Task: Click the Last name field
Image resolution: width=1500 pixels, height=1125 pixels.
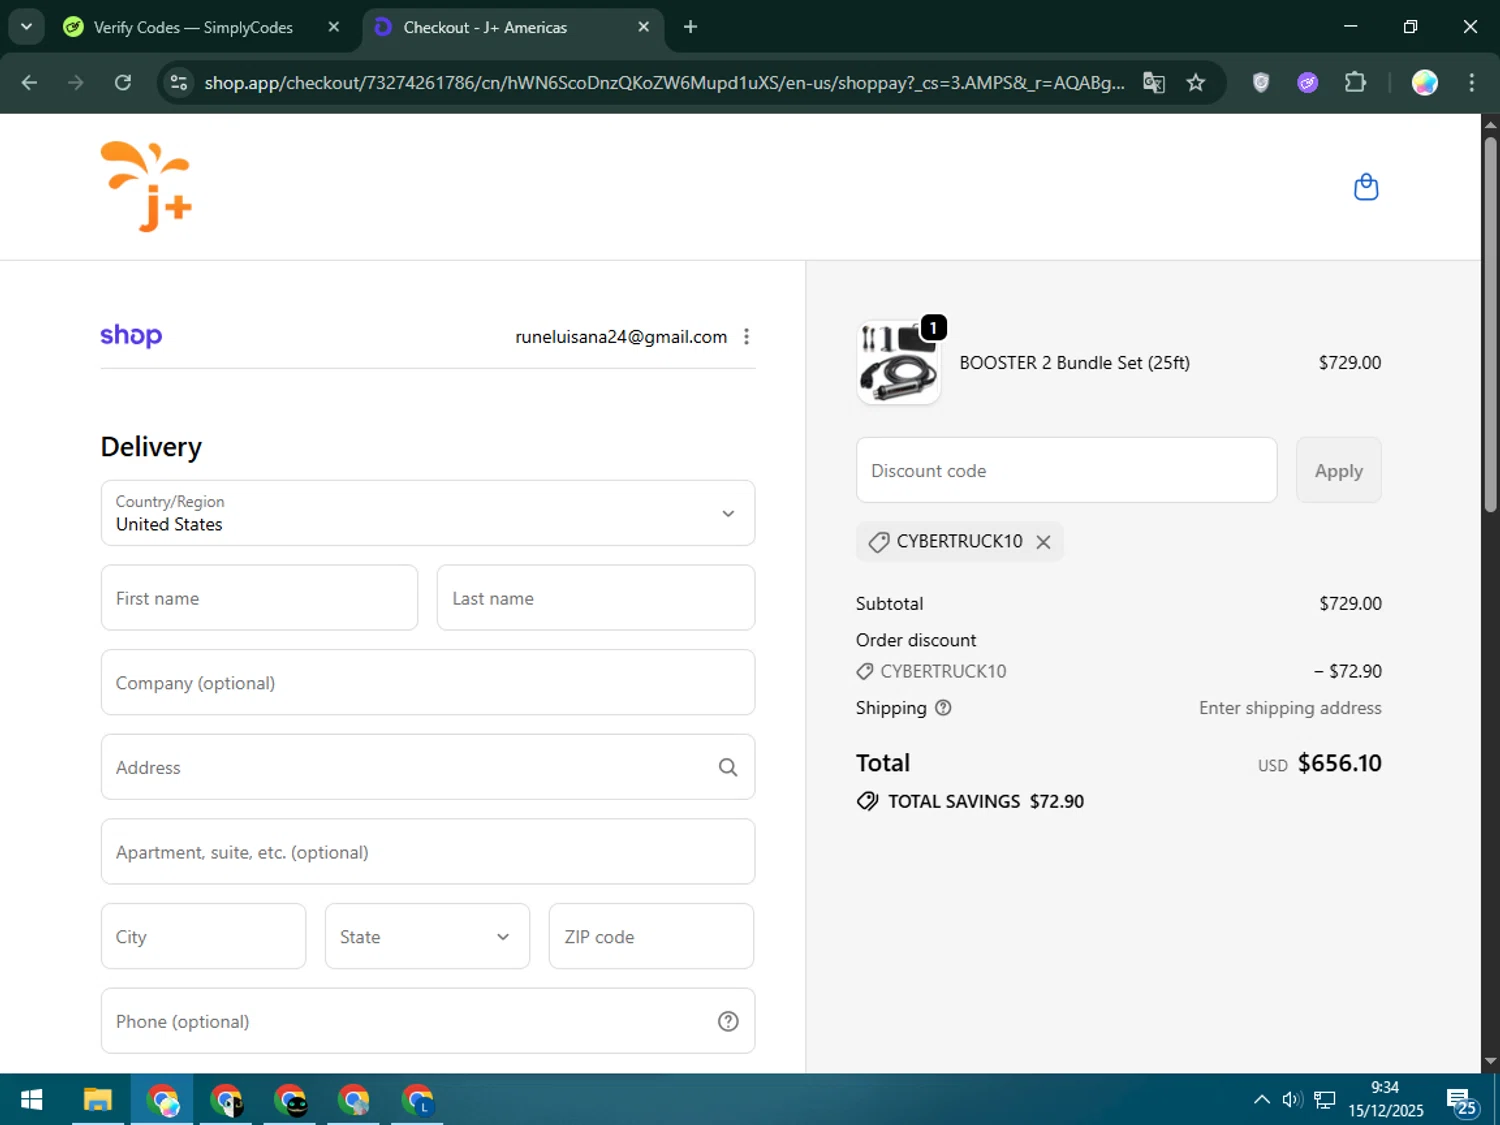Action: pyautogui.click(x=596, y=598)
